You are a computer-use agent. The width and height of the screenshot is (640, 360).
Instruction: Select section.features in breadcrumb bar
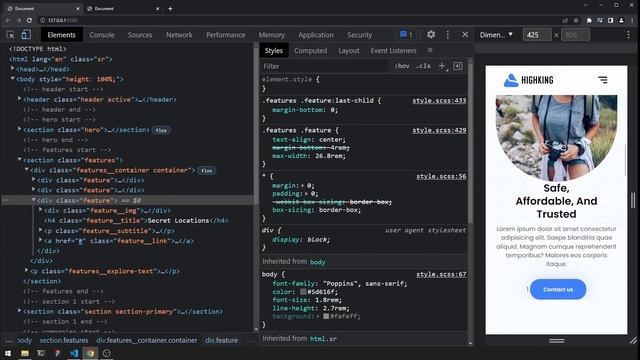point(64,340)
